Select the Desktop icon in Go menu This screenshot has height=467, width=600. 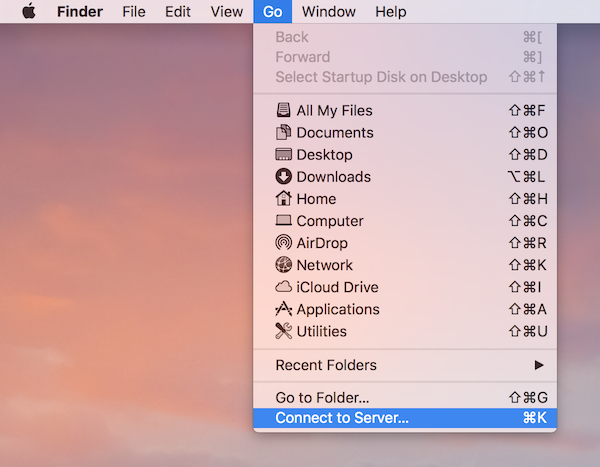(283, 154)
